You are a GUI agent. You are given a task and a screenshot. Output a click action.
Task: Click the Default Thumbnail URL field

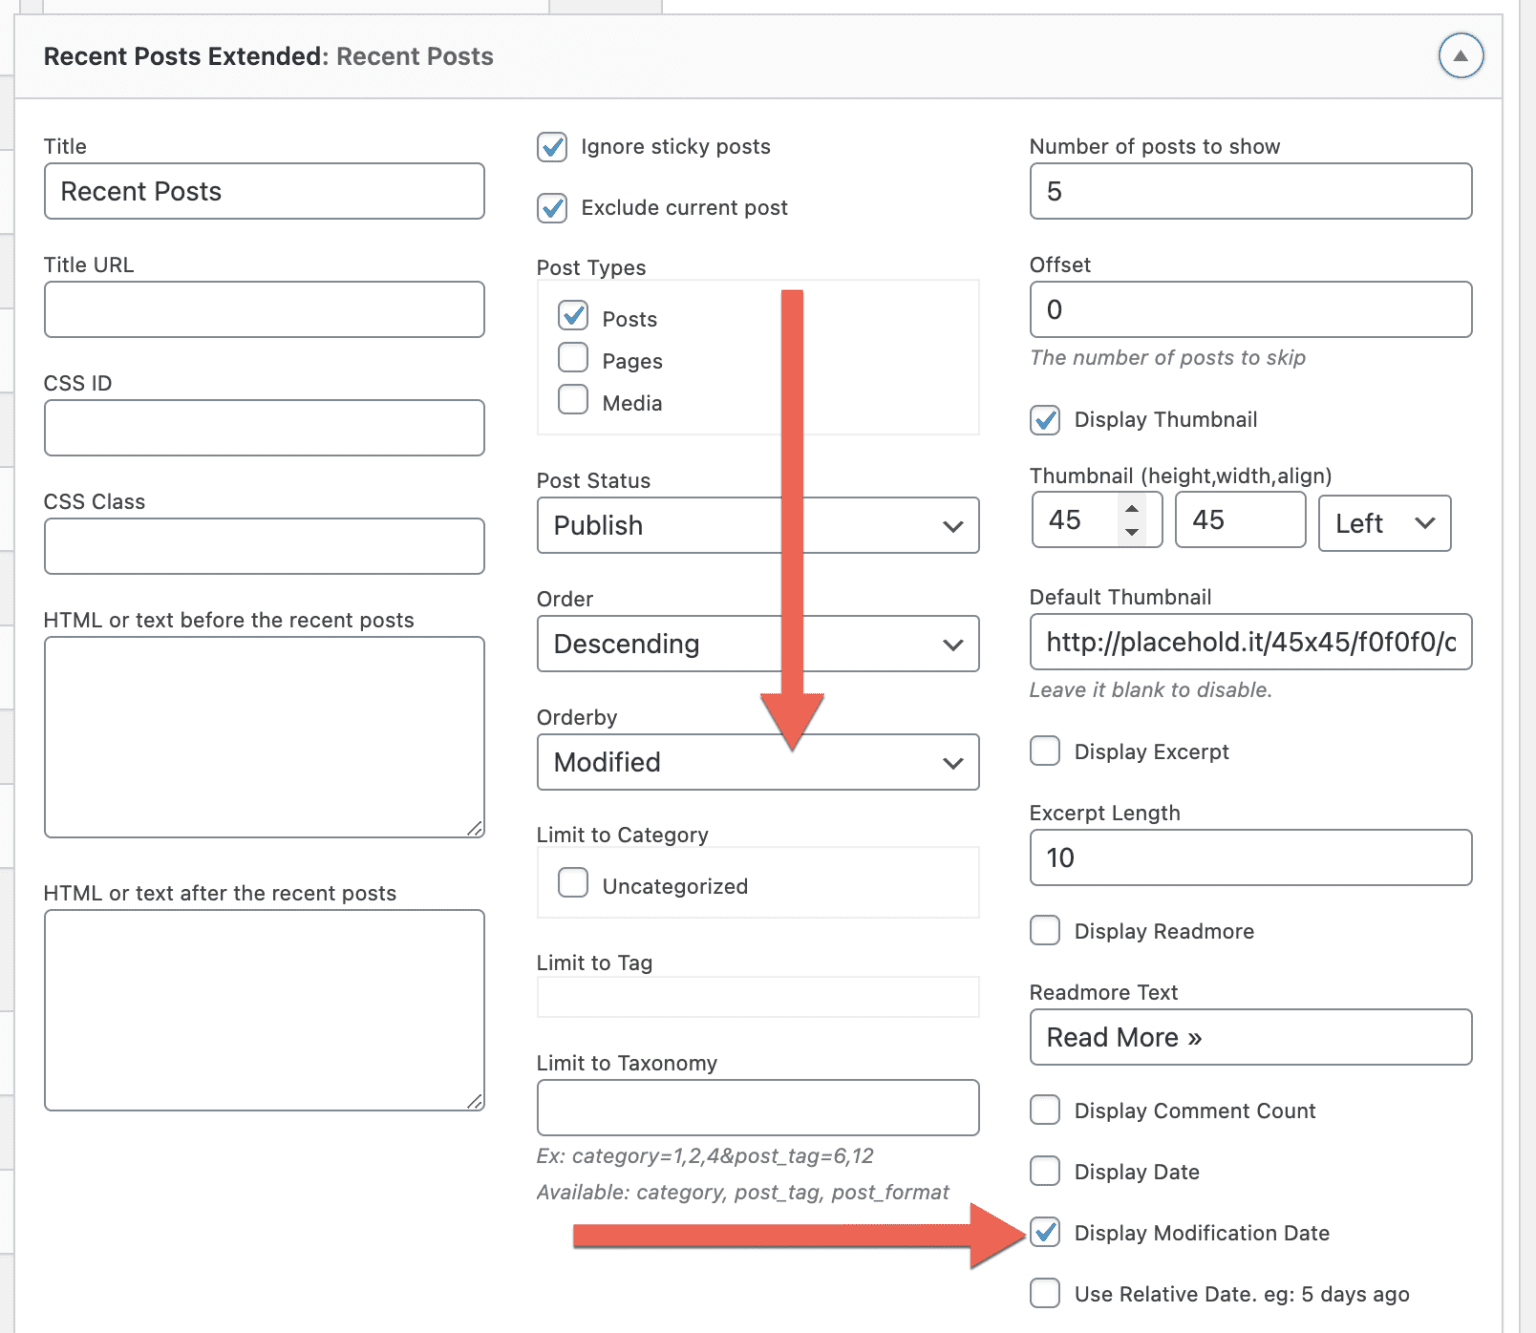coord(1251,641)
